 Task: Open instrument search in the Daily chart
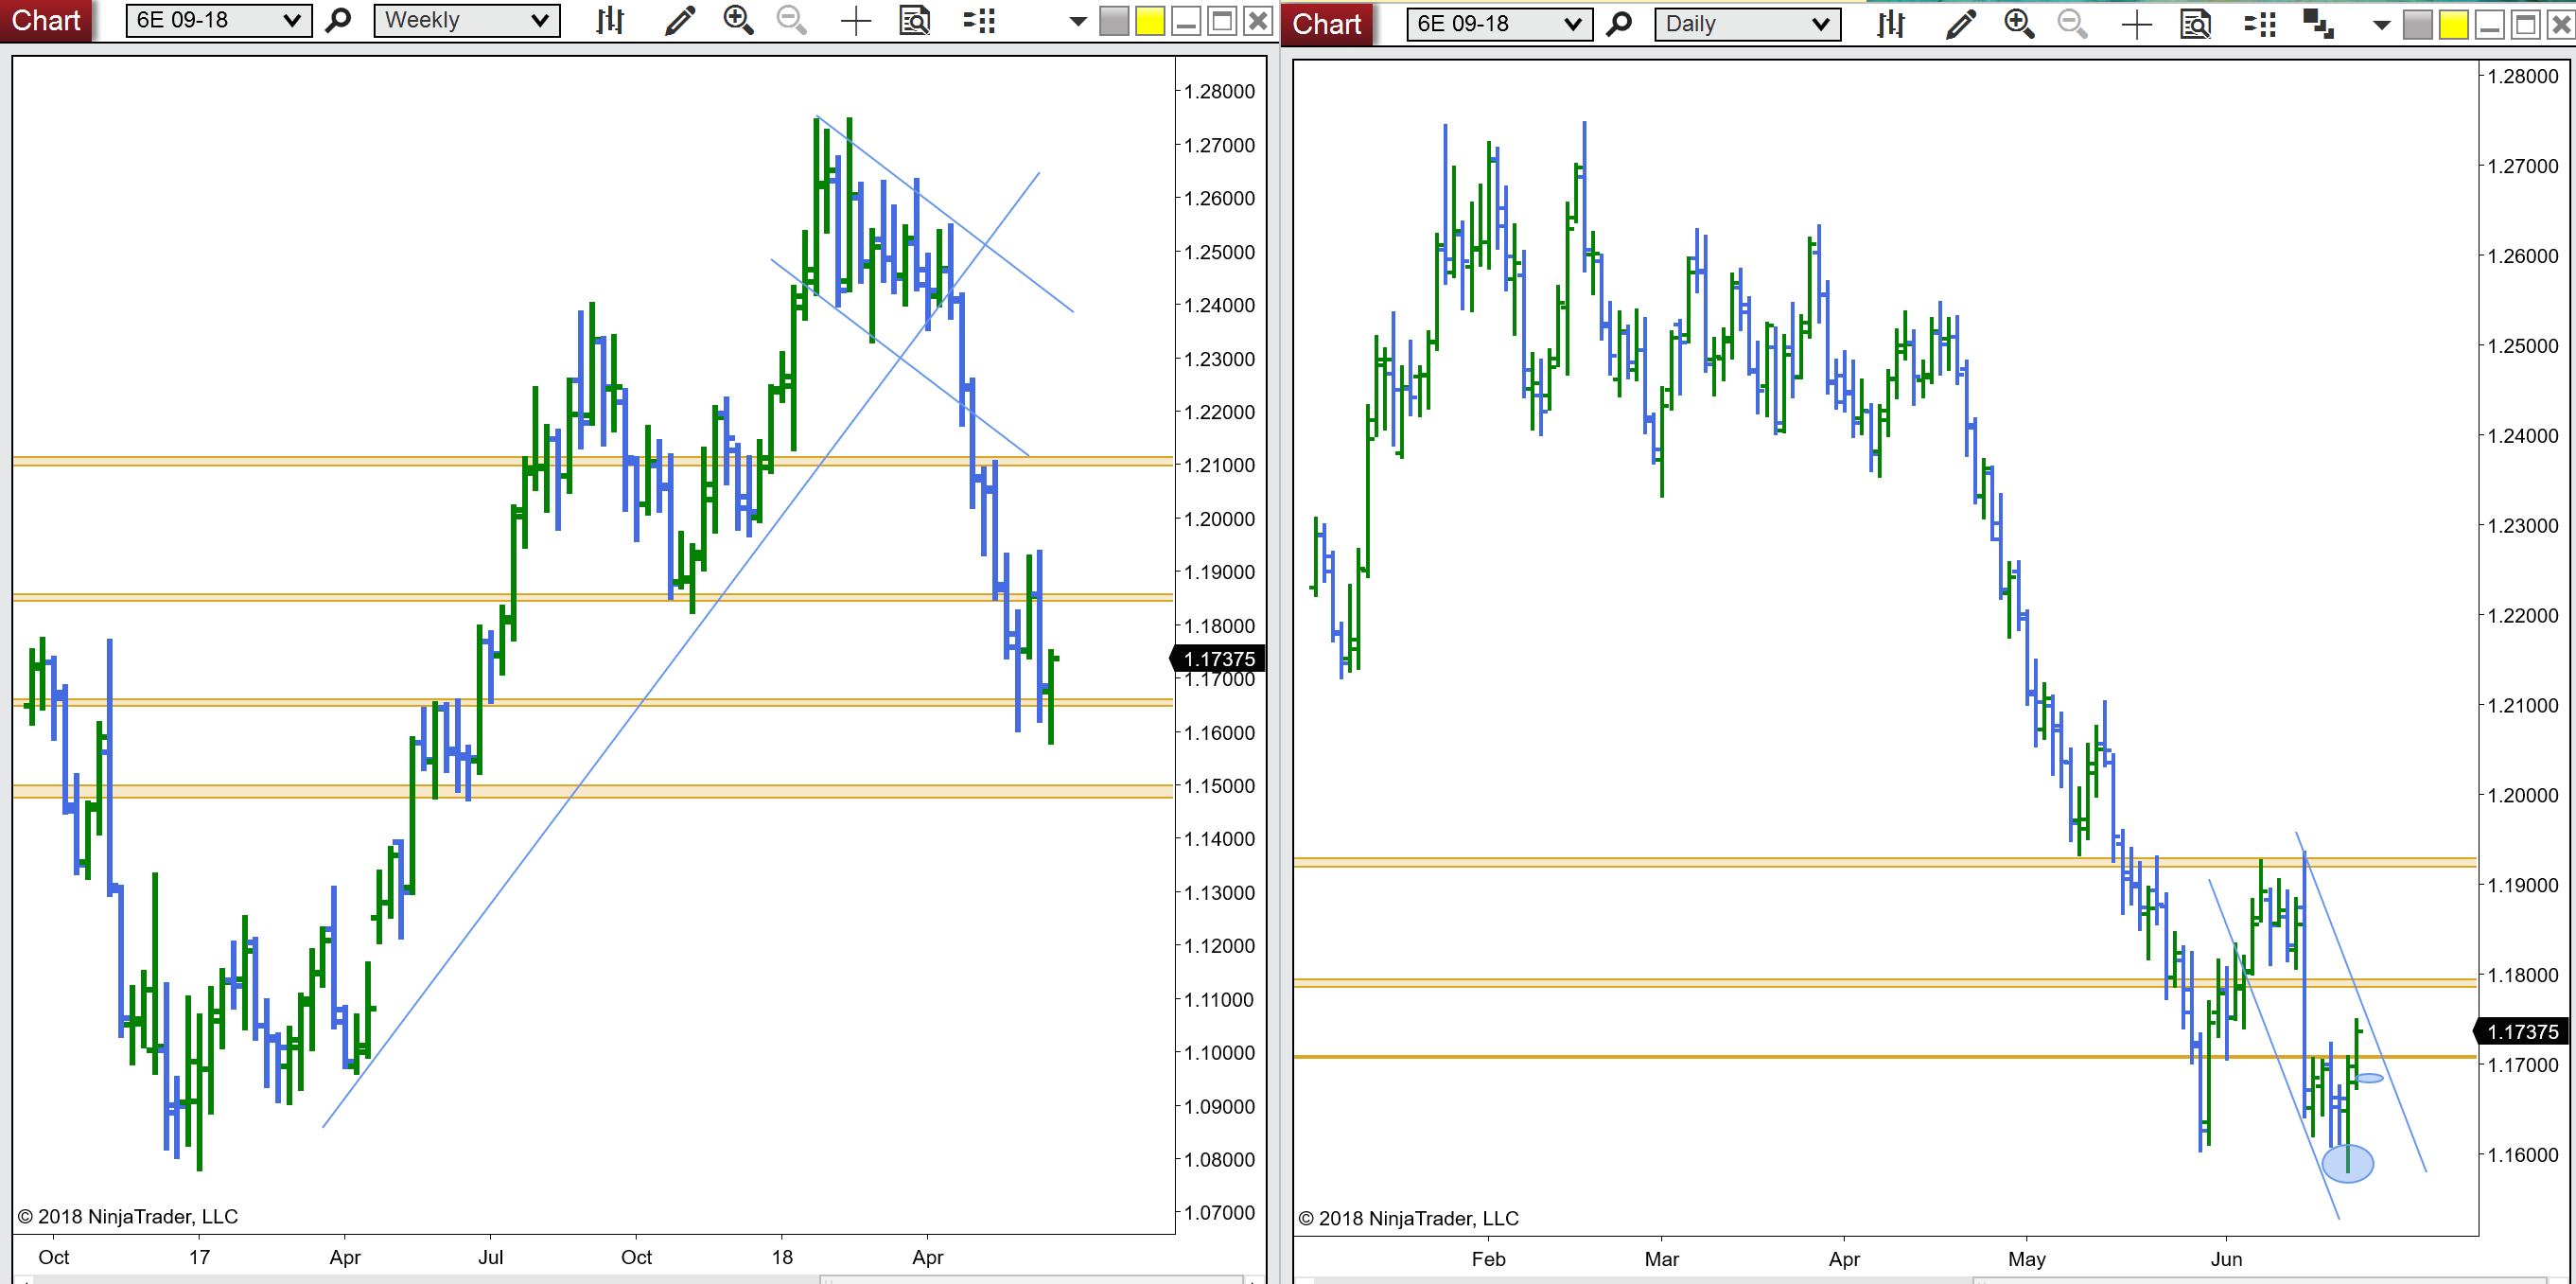(1619, 24)
